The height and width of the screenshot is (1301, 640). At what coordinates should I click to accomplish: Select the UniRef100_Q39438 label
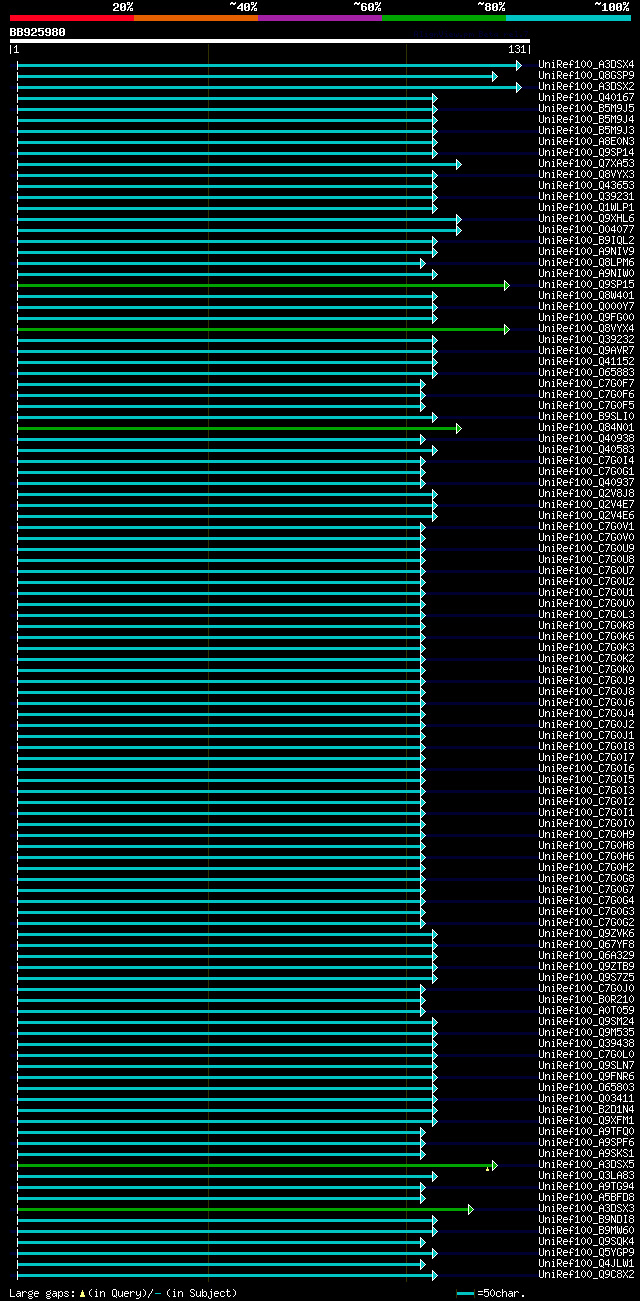point(586,1044)
